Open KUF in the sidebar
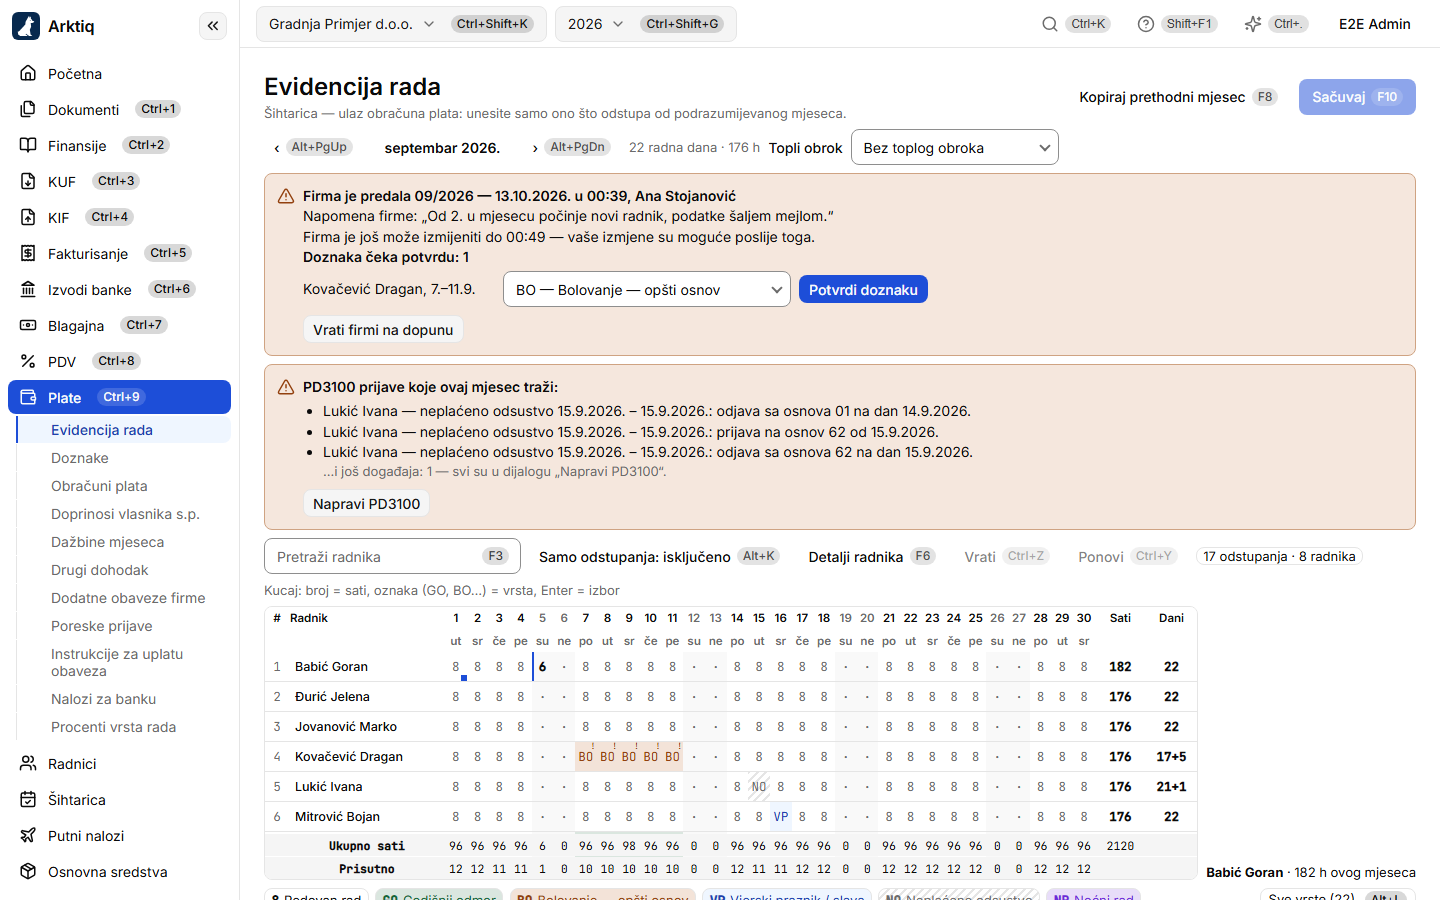The width and height of the screenshot is (1440, 900). point(119,182)
